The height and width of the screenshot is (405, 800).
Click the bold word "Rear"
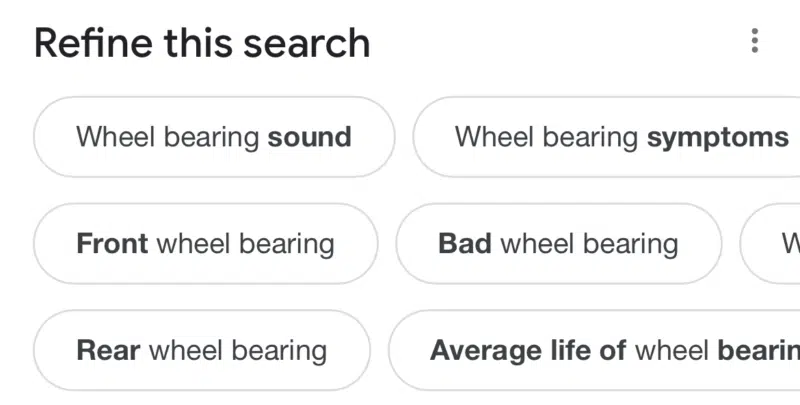click(107, 351)
